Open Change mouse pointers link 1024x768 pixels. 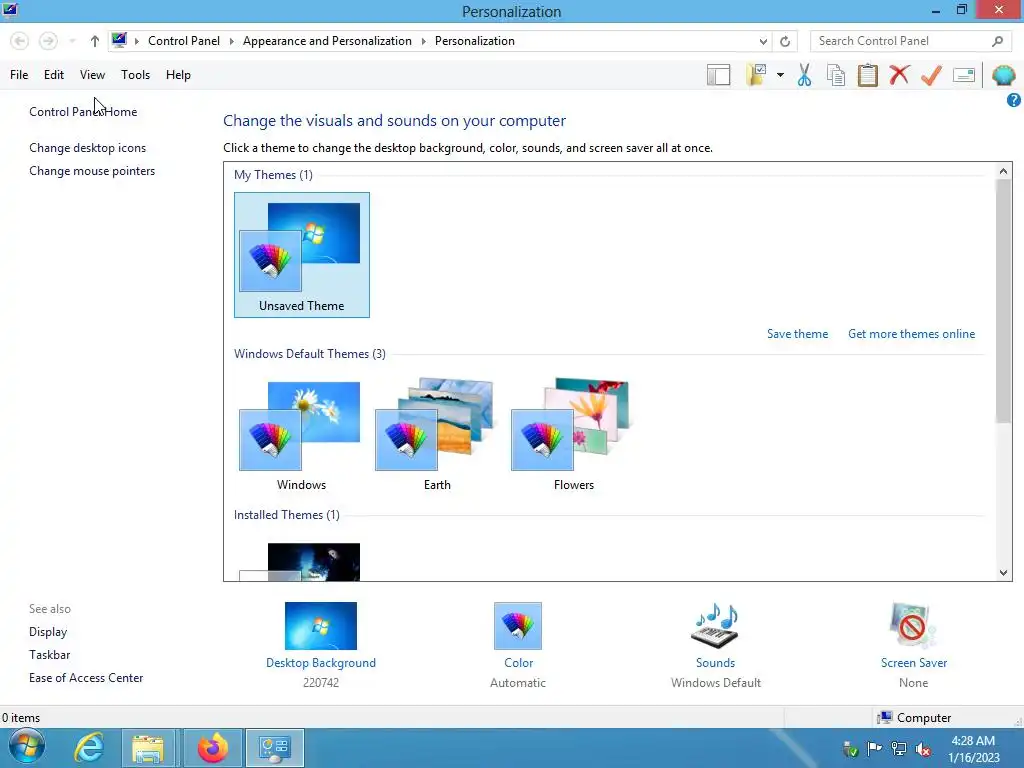[x=92, y=171]
